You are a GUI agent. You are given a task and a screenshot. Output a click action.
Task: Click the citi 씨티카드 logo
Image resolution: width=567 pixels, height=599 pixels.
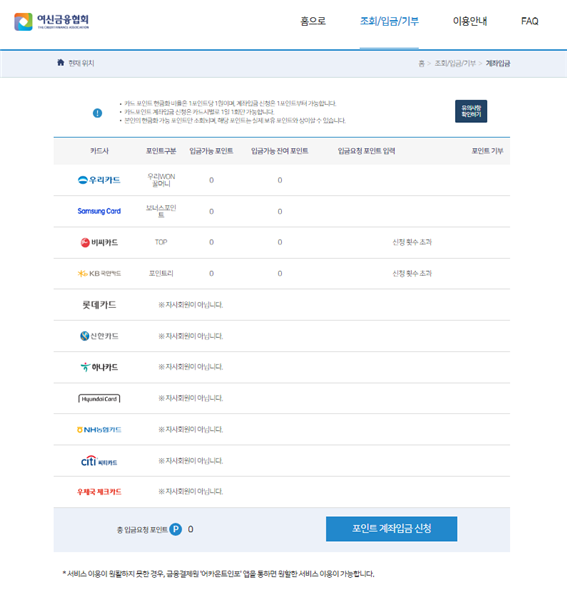99,461
